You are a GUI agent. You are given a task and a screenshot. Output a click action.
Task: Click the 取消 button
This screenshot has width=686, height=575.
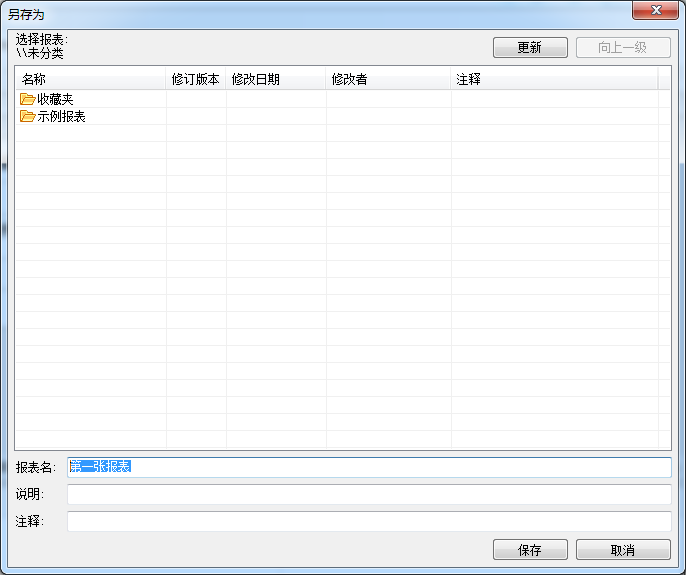pyautogui.click(x=623, y=550)
